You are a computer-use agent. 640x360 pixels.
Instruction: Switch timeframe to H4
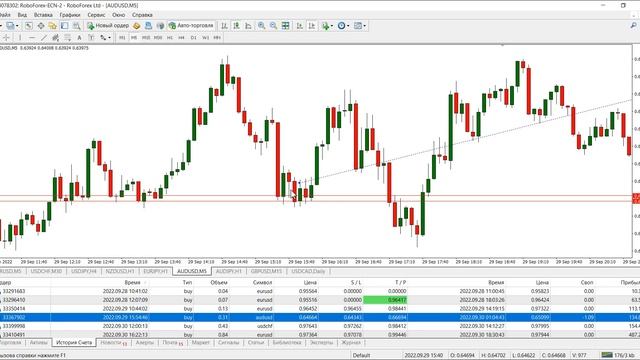tap(181, 38)
